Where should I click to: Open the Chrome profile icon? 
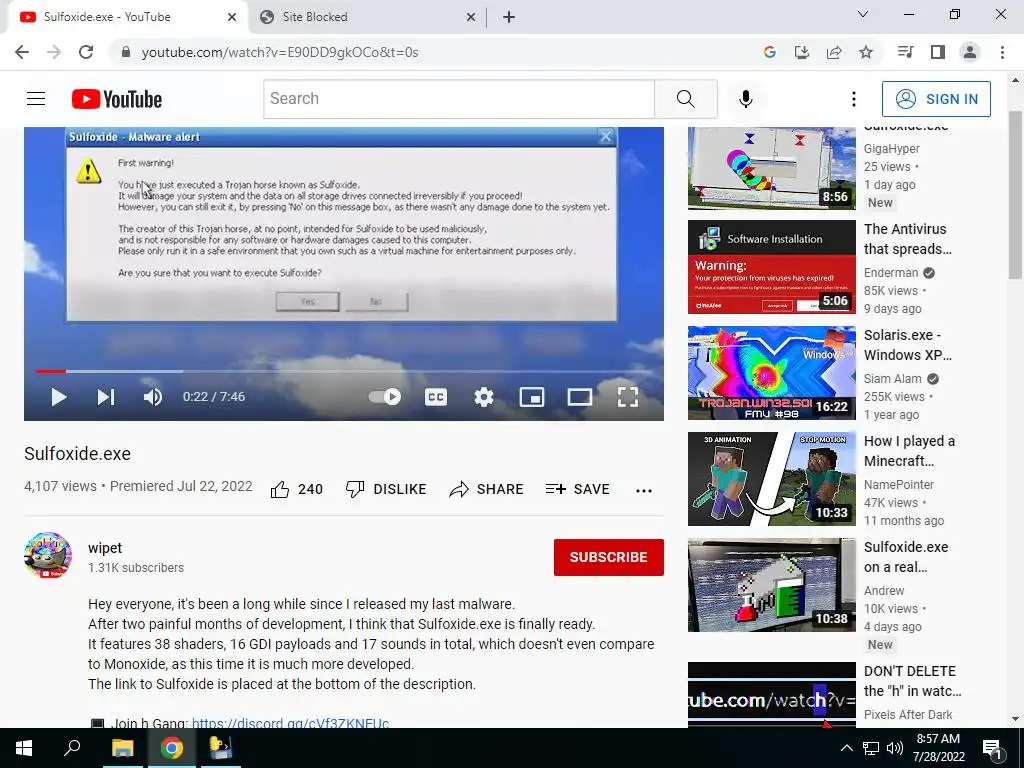[970, 52]
